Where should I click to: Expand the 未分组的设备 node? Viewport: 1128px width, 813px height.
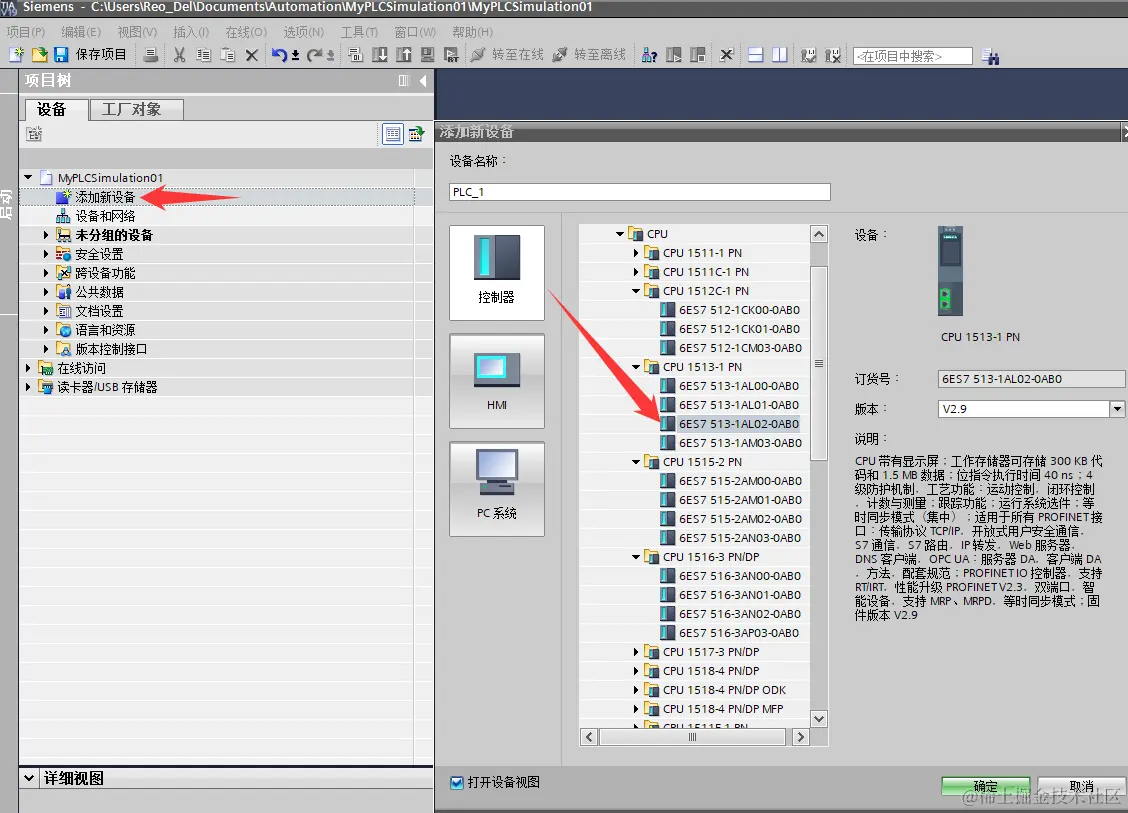pos(46,235)
